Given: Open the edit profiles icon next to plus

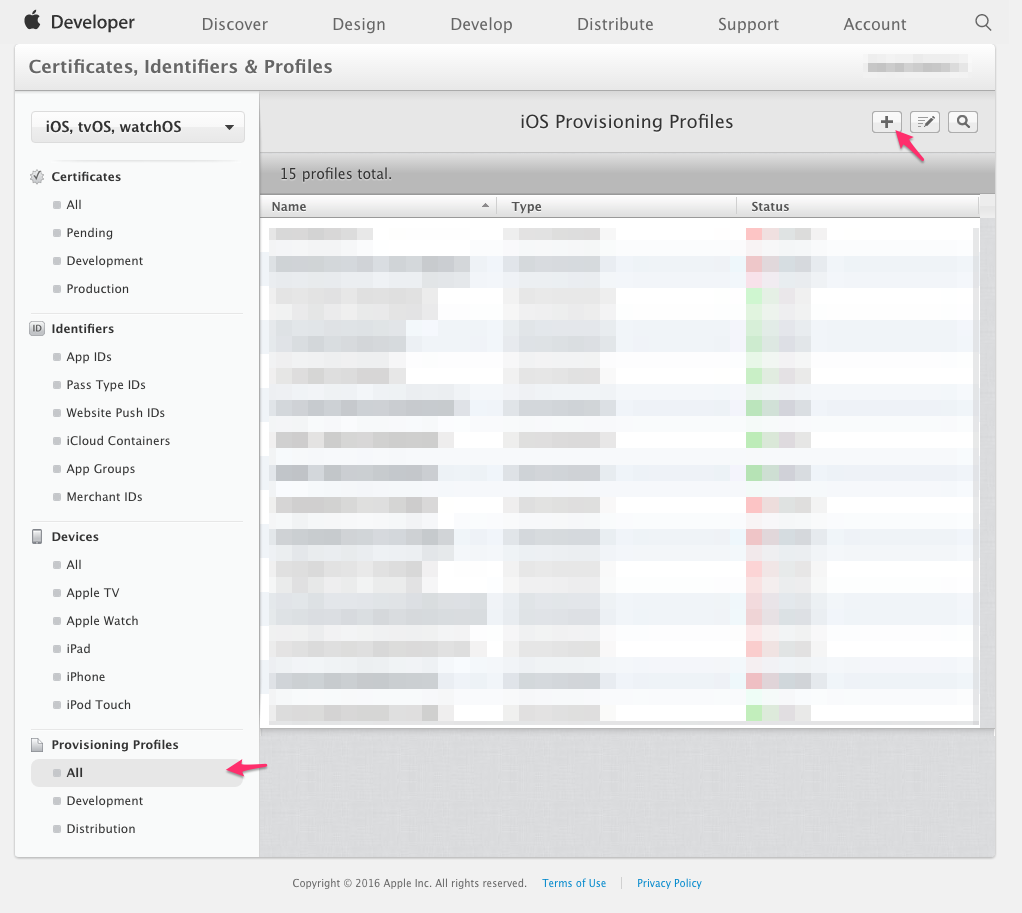Looking at the screenshot, I should click(924, 121).
